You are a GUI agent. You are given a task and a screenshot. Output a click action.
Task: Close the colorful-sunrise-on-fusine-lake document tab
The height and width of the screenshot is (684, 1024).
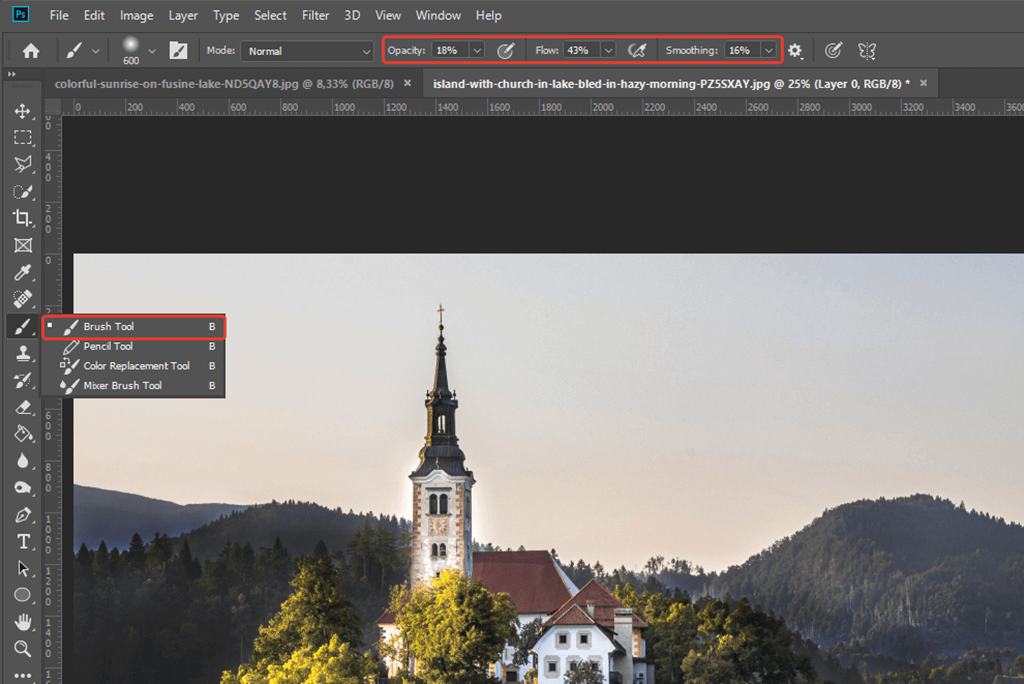(408, 83)
